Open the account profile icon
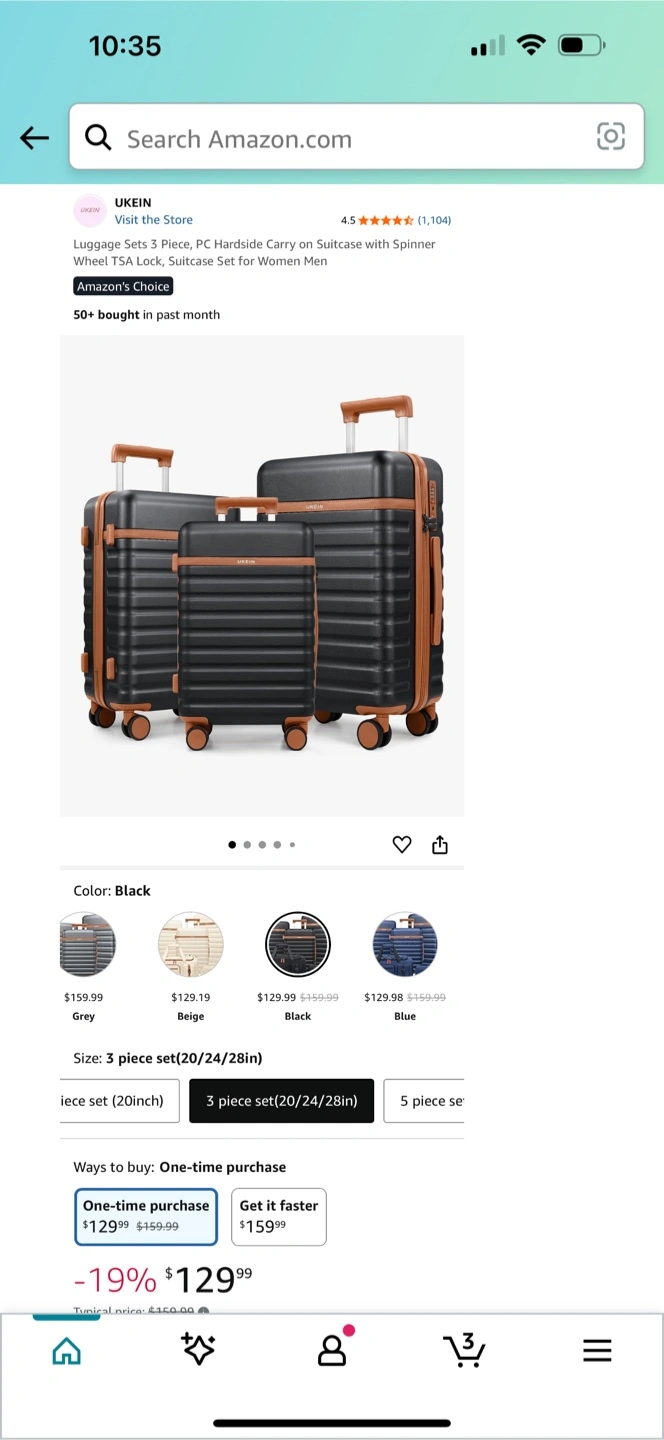Viewport: 664px width, 1440px height. [x=333, y=1348]
